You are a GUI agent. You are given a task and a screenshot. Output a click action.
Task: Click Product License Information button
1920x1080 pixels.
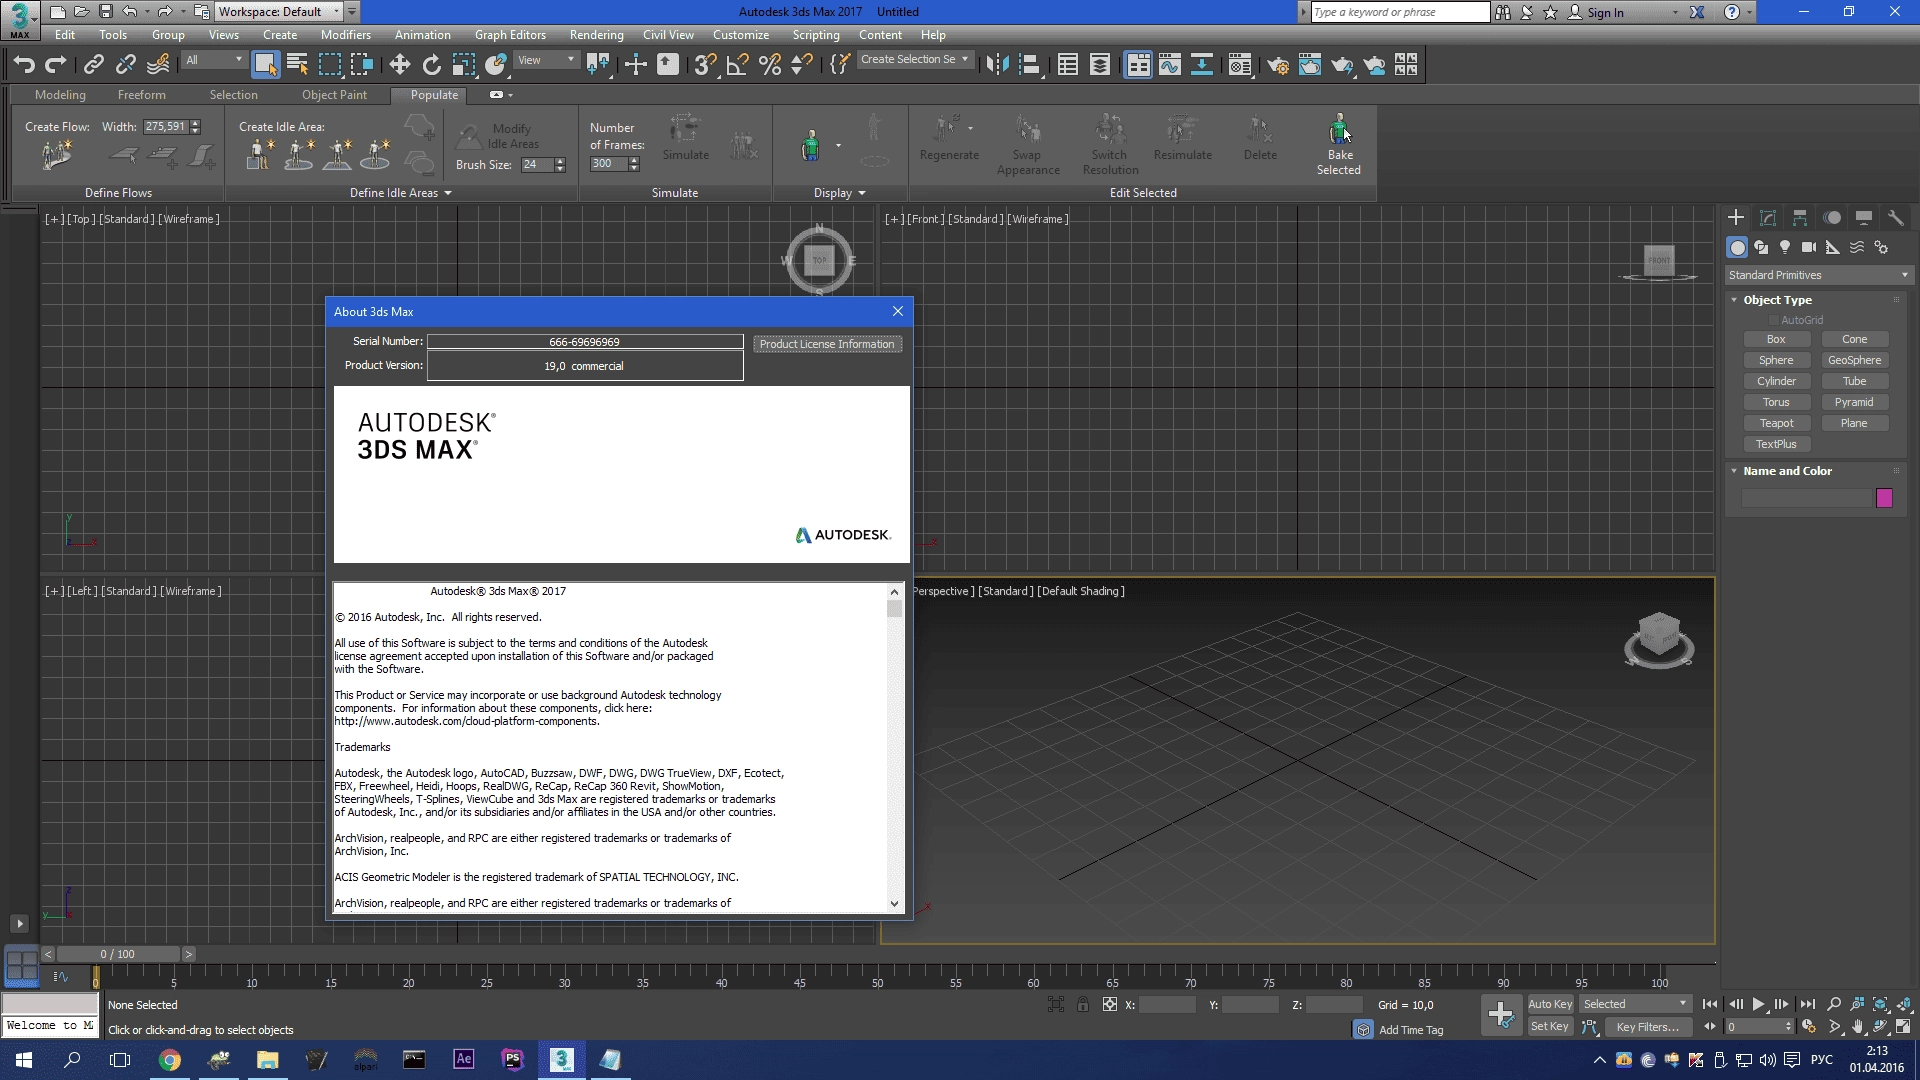(x=827, y=344)
